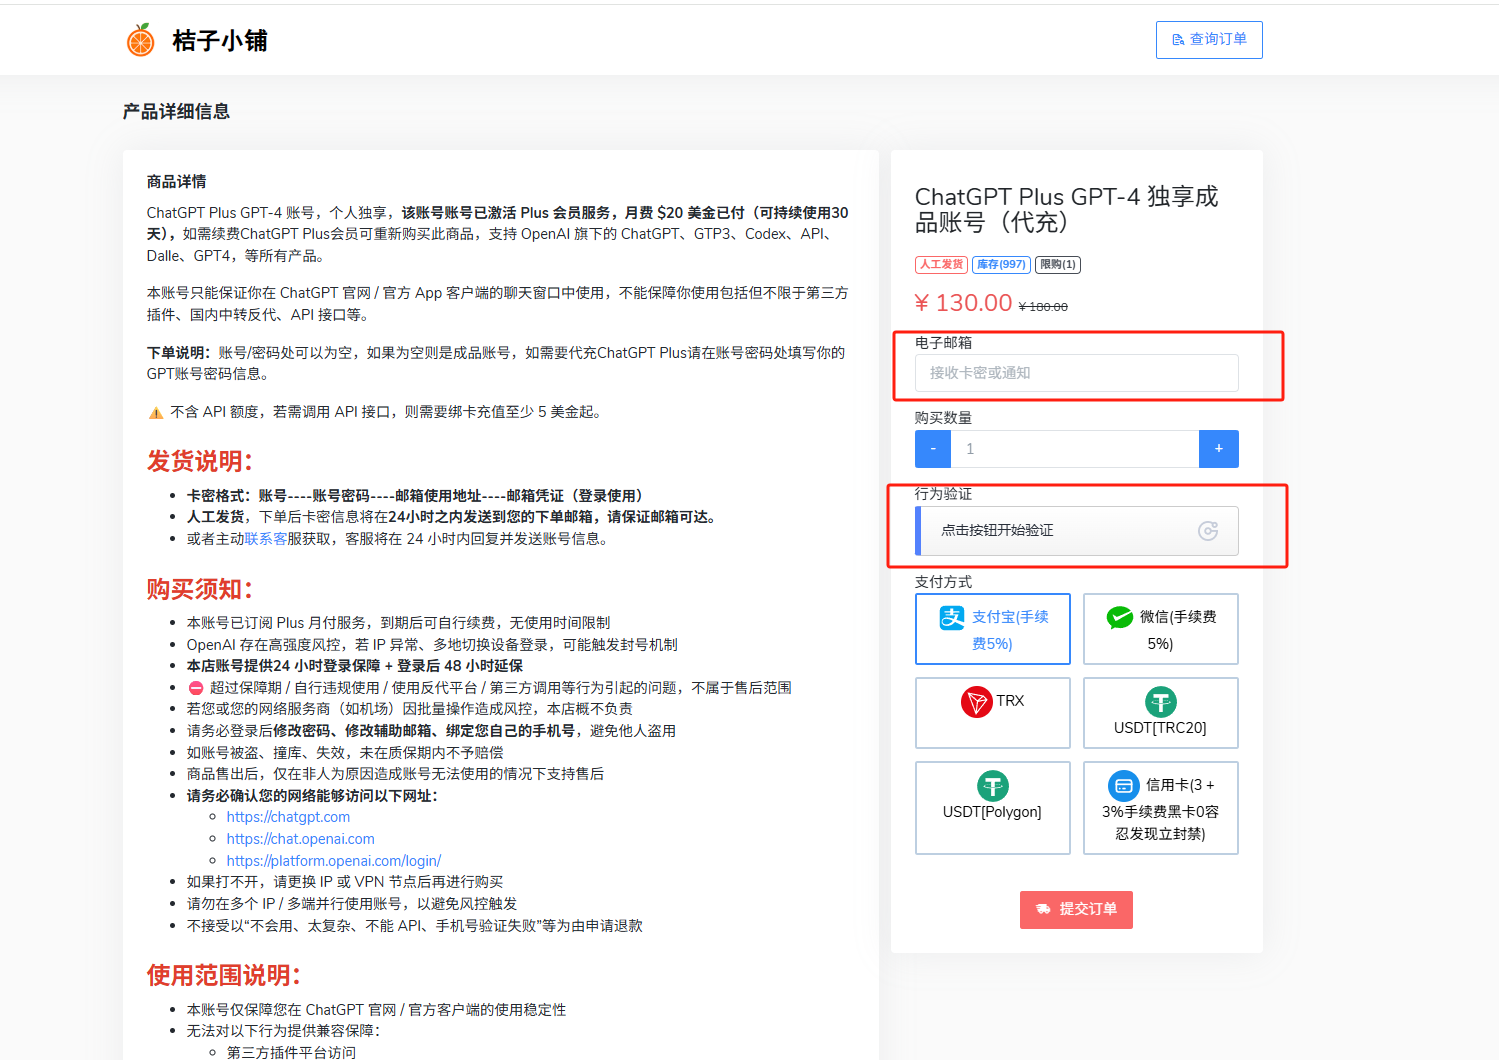This screenshot has width=1499, height=1060.
Task: Click the 桔子小铺 shop name
Action: coord(220,41)
